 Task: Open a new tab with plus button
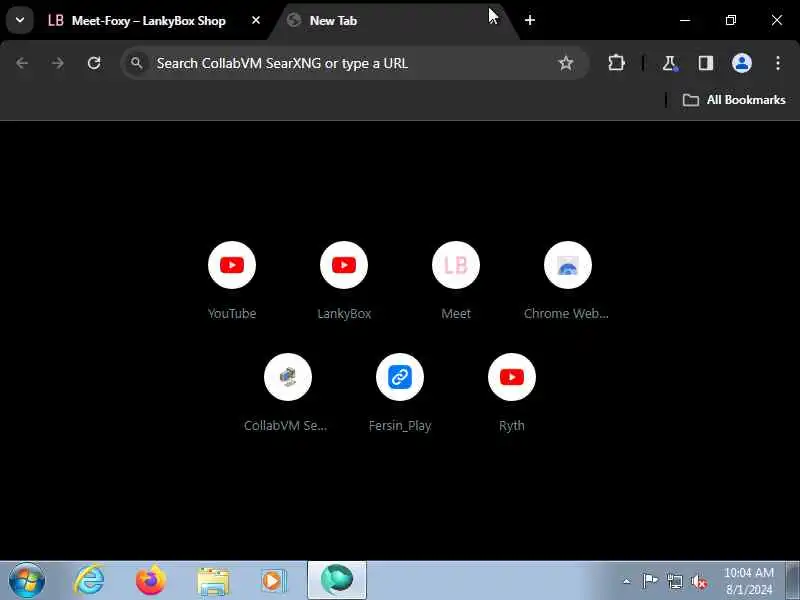(530, 20)
